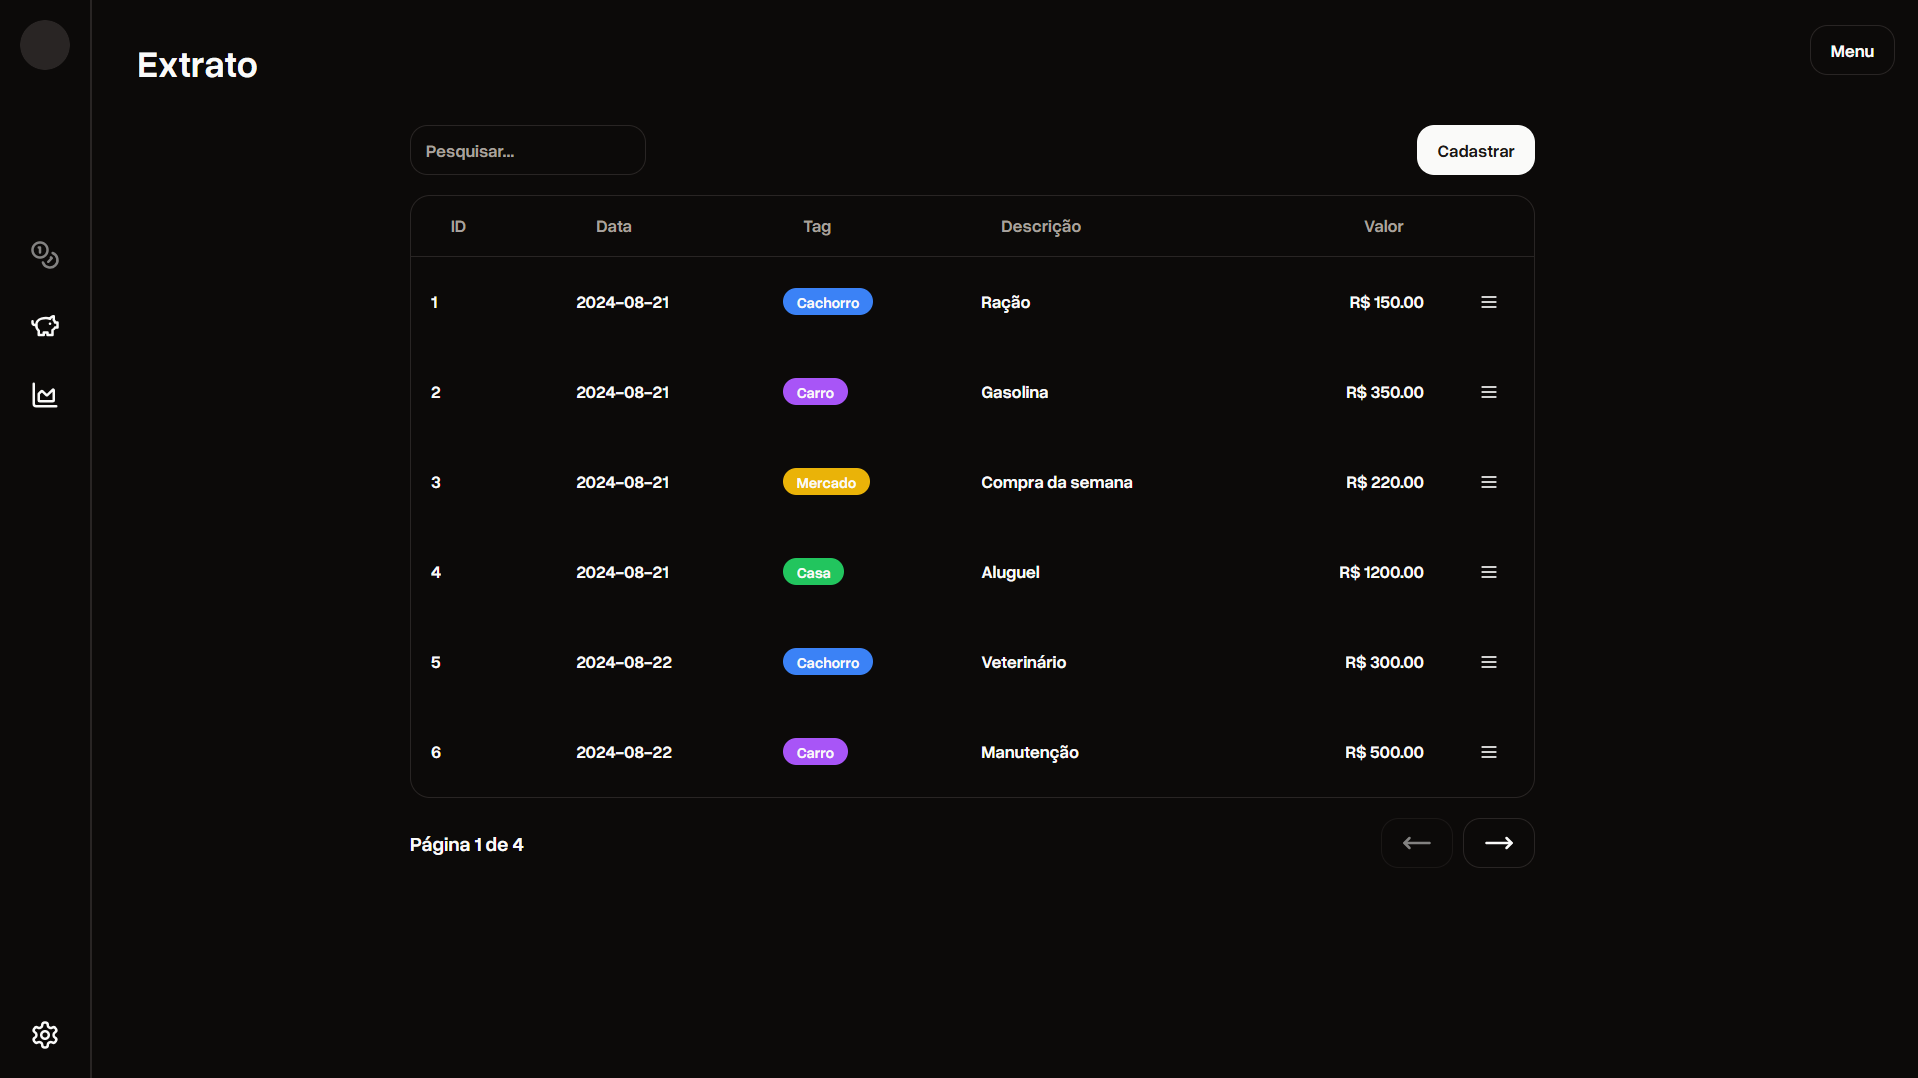
Task: Click the Cachorro tag in the Ração row
Action: (828, 302)
